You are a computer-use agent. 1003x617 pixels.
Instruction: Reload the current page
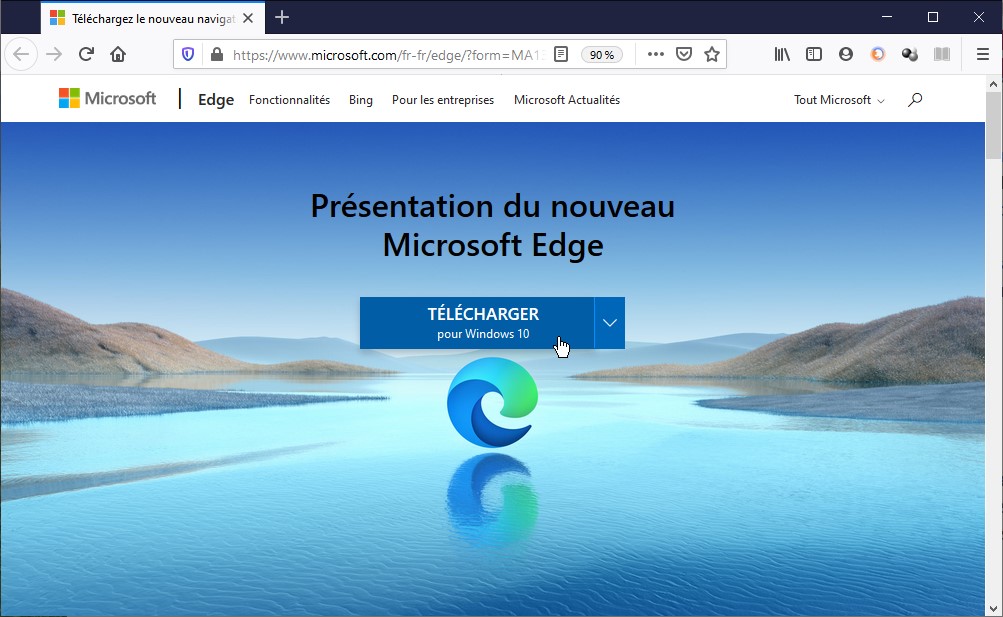[x=86, y=54]
